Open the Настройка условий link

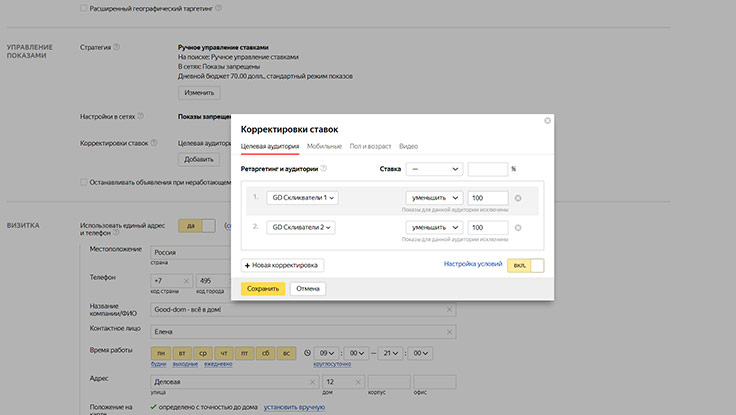pos(472,264)
